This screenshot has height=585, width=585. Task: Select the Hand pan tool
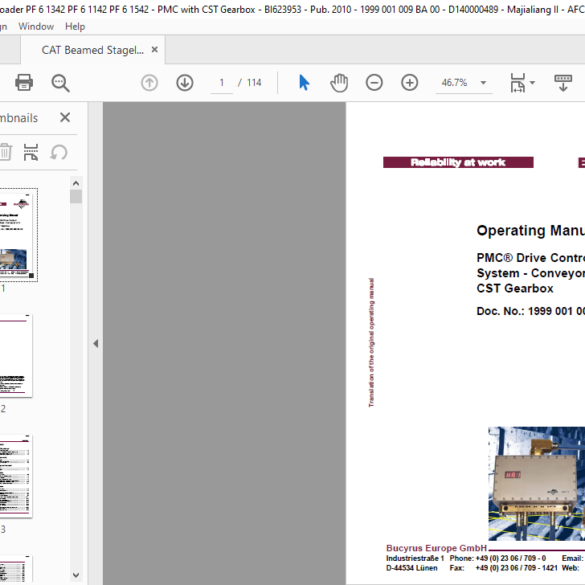(339, 82)
